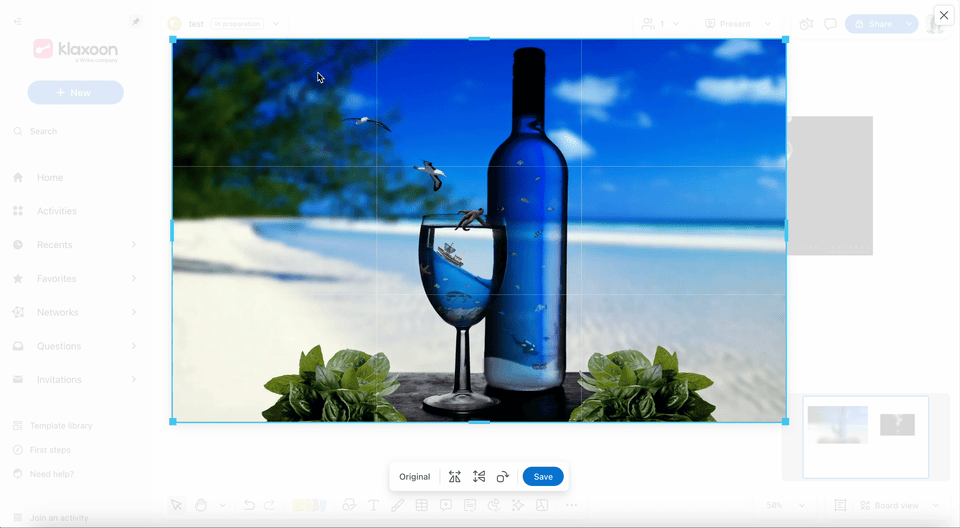This screenshot has height=528, width=960.
Task: Open the timer icon in top bar
Action: coord(806,24)
